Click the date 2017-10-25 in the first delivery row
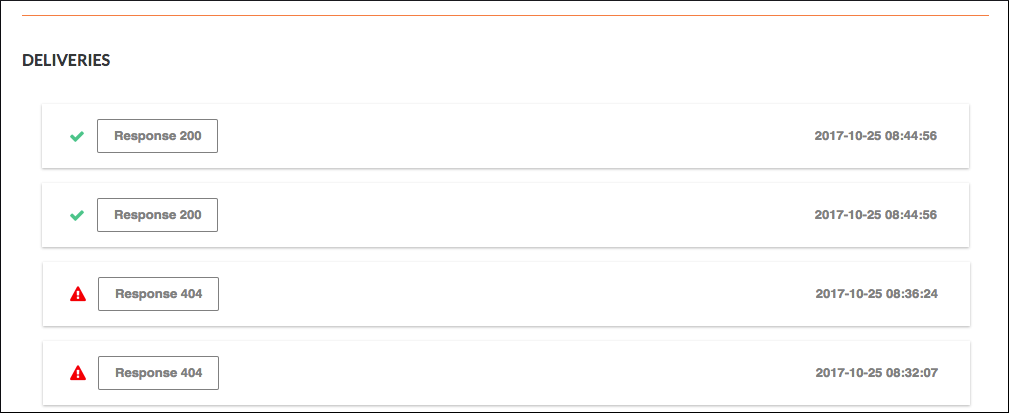 pyautogui.click(x=848, y=136)
